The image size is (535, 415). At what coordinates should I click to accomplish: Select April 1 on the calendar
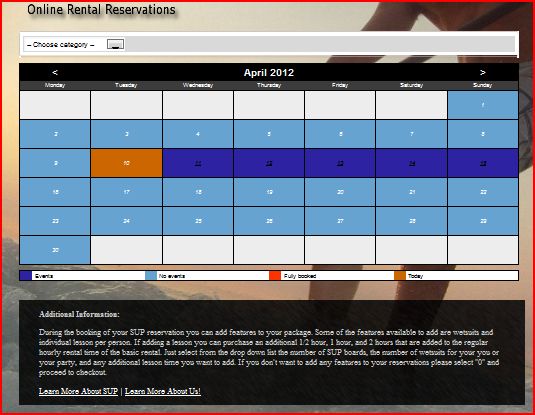[483, 105]
